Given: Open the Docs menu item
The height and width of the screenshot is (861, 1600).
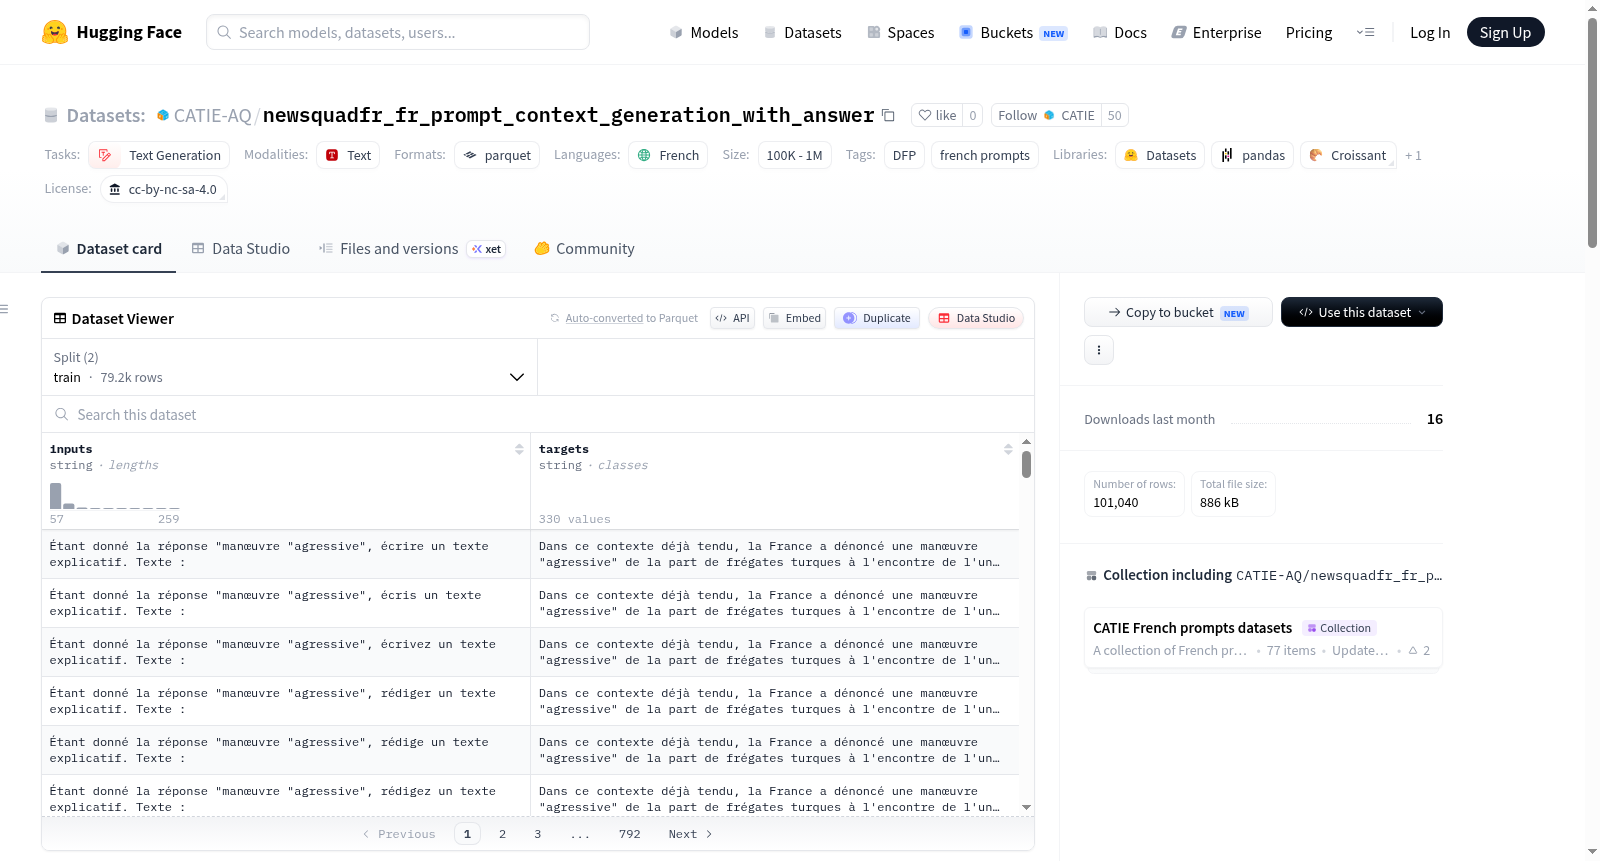Looking at the screenshot, I should pyautogui.click(x=1119, y=32).
